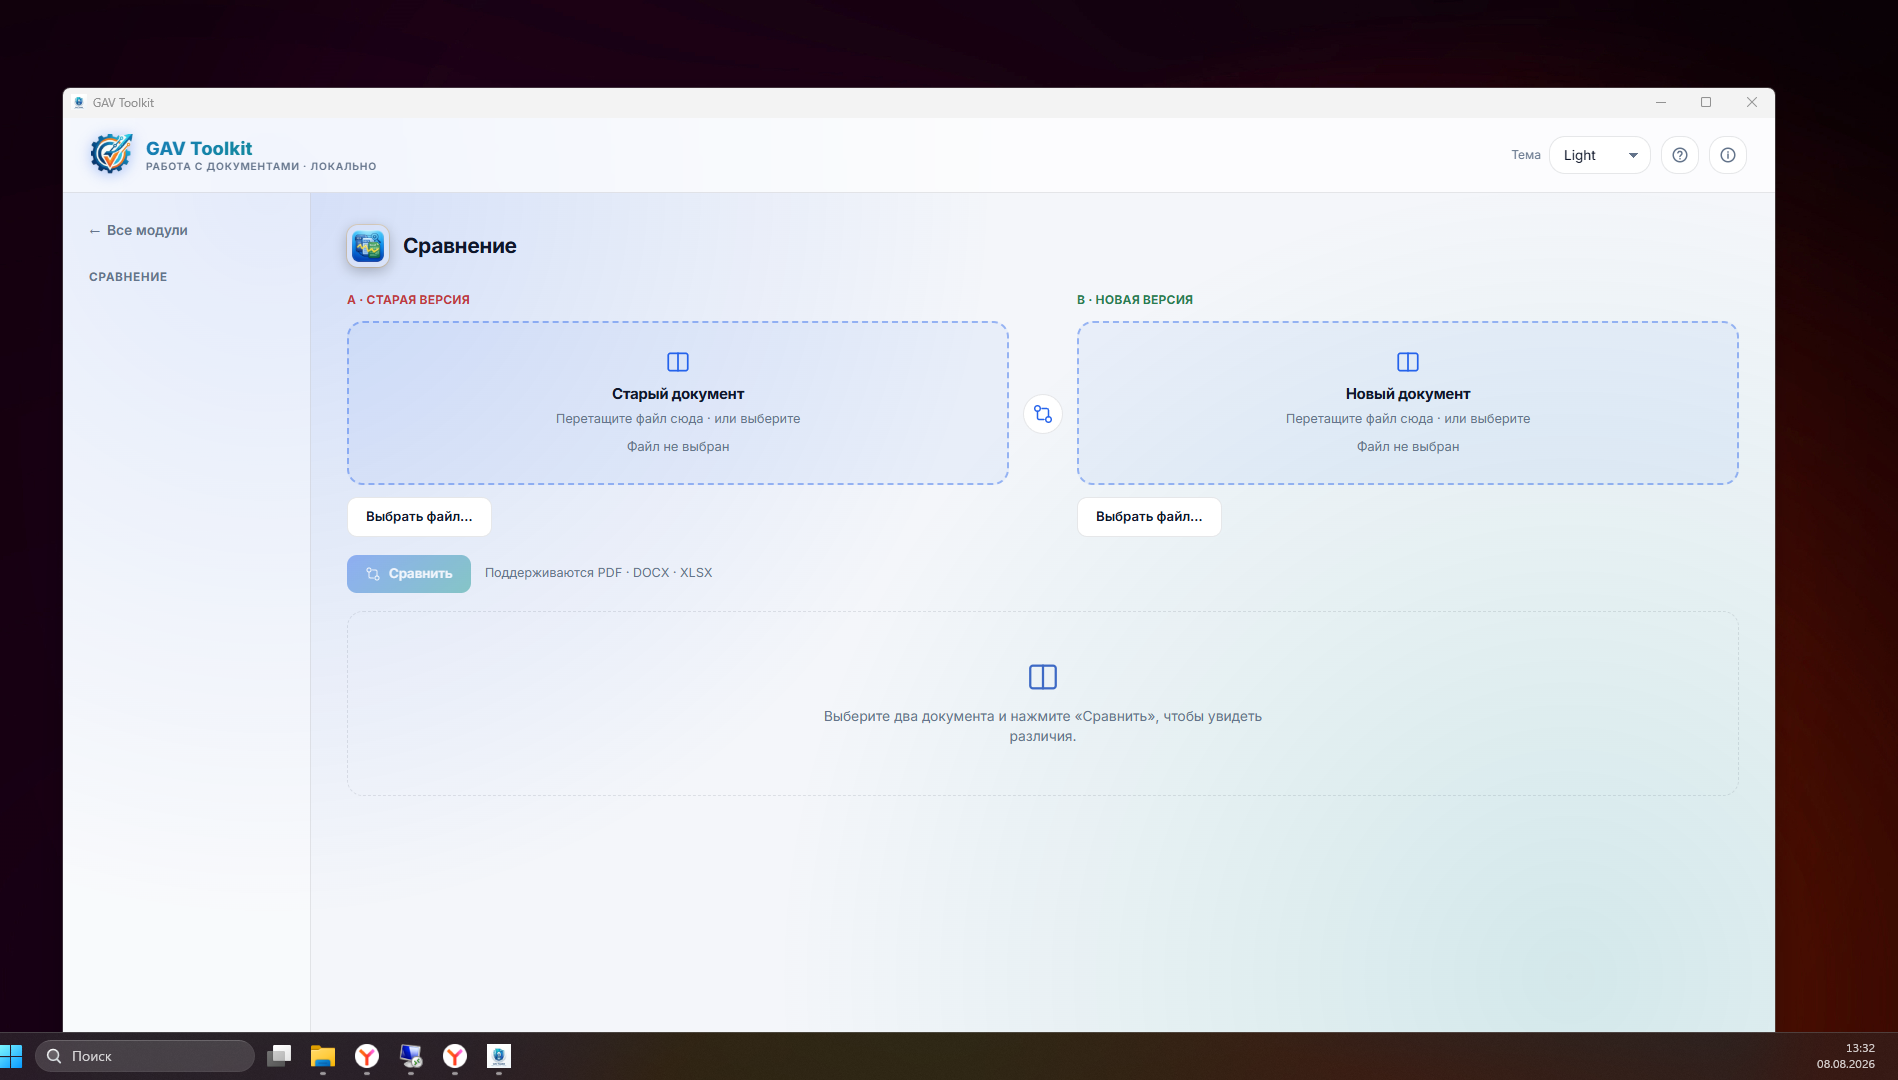This screenshot has width=1898, height=1080.
Task: Click the 'A · СТАРАЯ ВЕРСИЯ' label
Action: pyautogui.click(x=408, y=300)
